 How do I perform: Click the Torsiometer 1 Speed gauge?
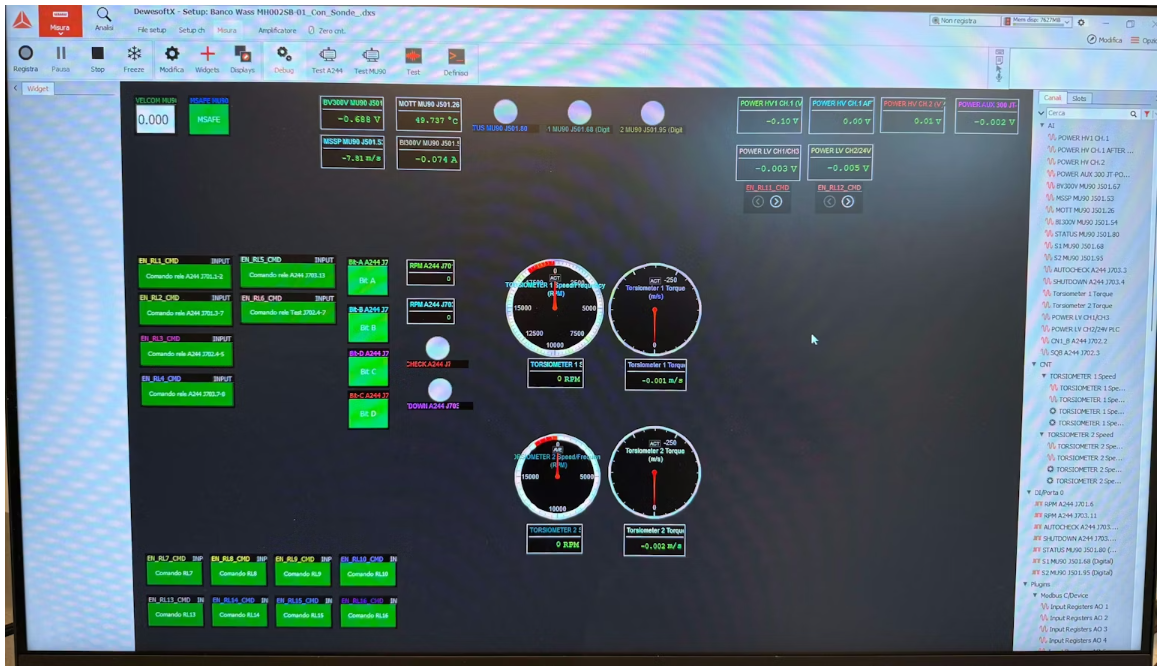click(555, 307)
